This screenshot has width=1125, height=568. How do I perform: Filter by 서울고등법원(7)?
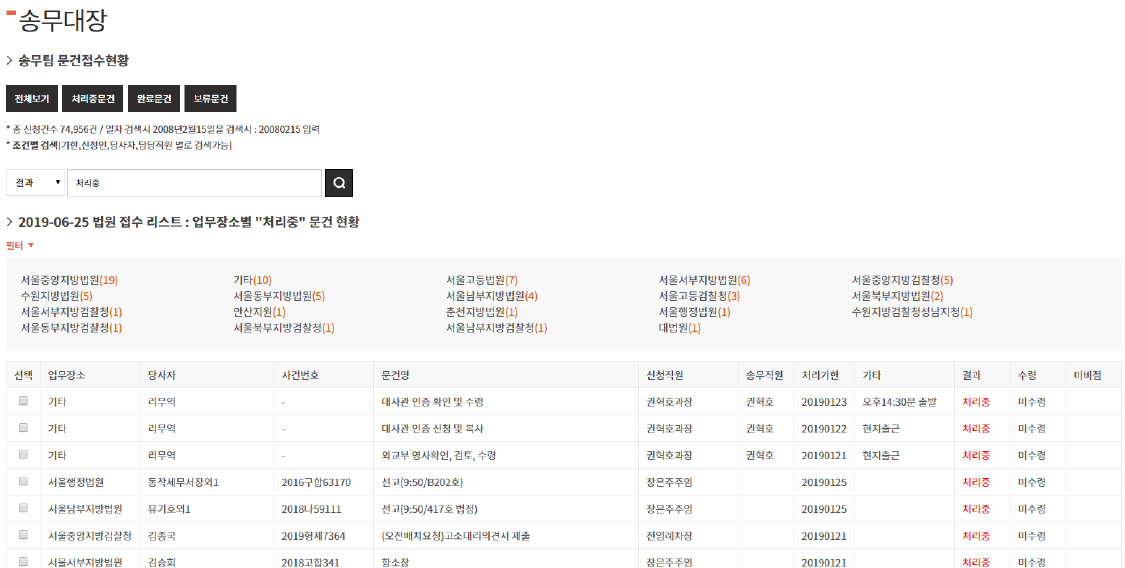pyautogui.click(x=481, y=280)
